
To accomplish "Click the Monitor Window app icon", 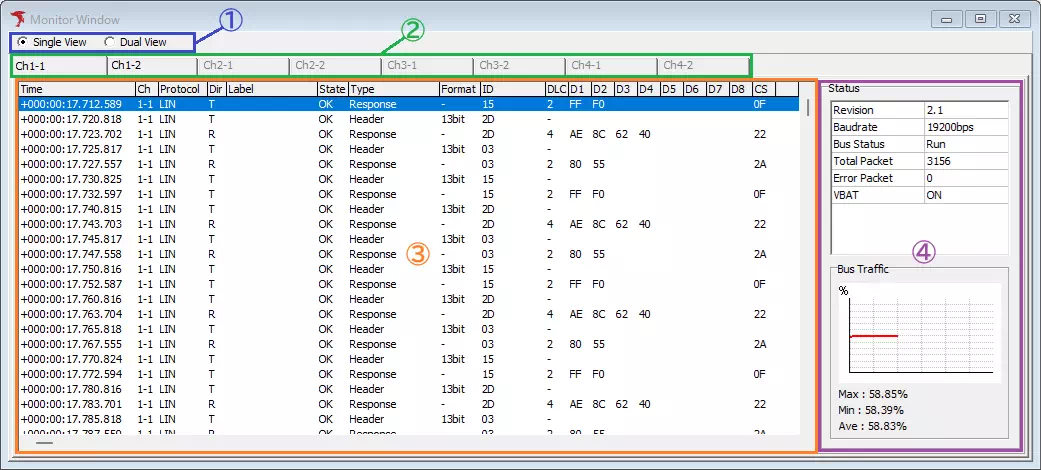I will (x=16, y=18).
